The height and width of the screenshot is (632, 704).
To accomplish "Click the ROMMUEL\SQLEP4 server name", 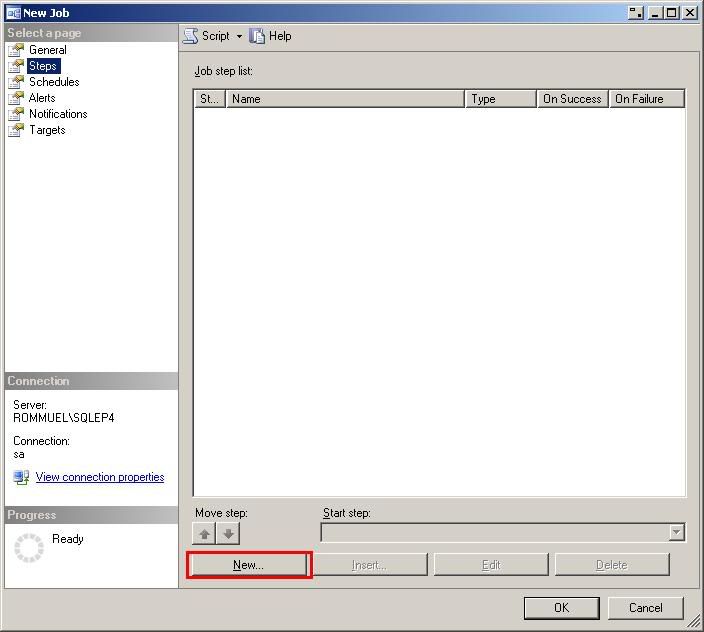I will (x=64, y=418).
